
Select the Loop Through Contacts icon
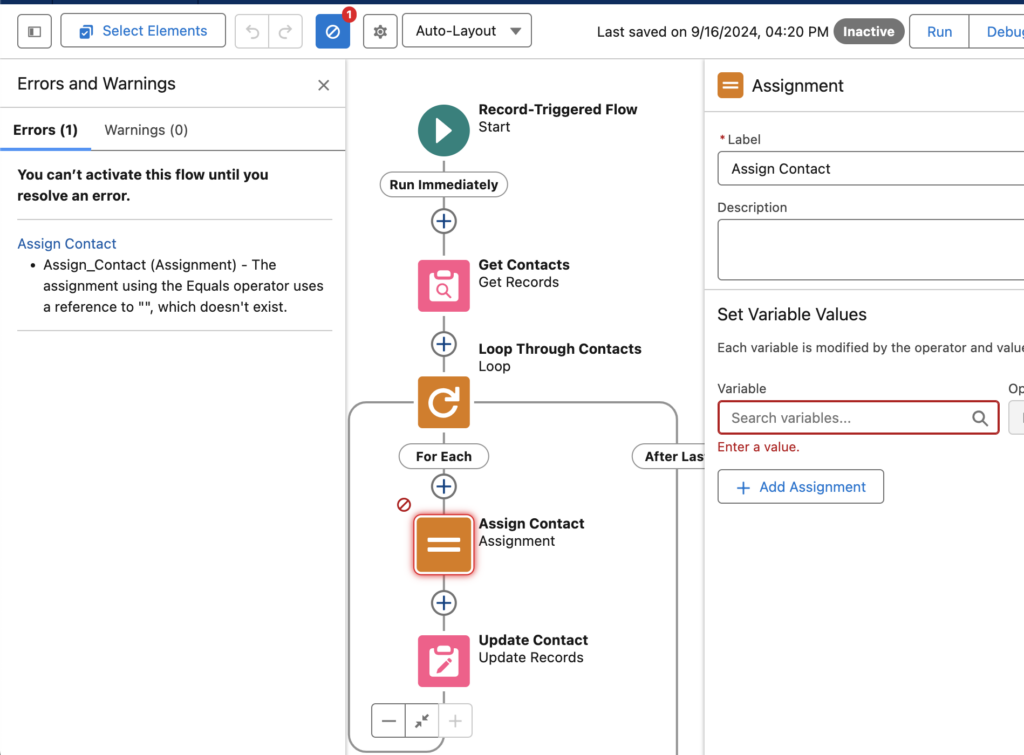coord(443,402)
